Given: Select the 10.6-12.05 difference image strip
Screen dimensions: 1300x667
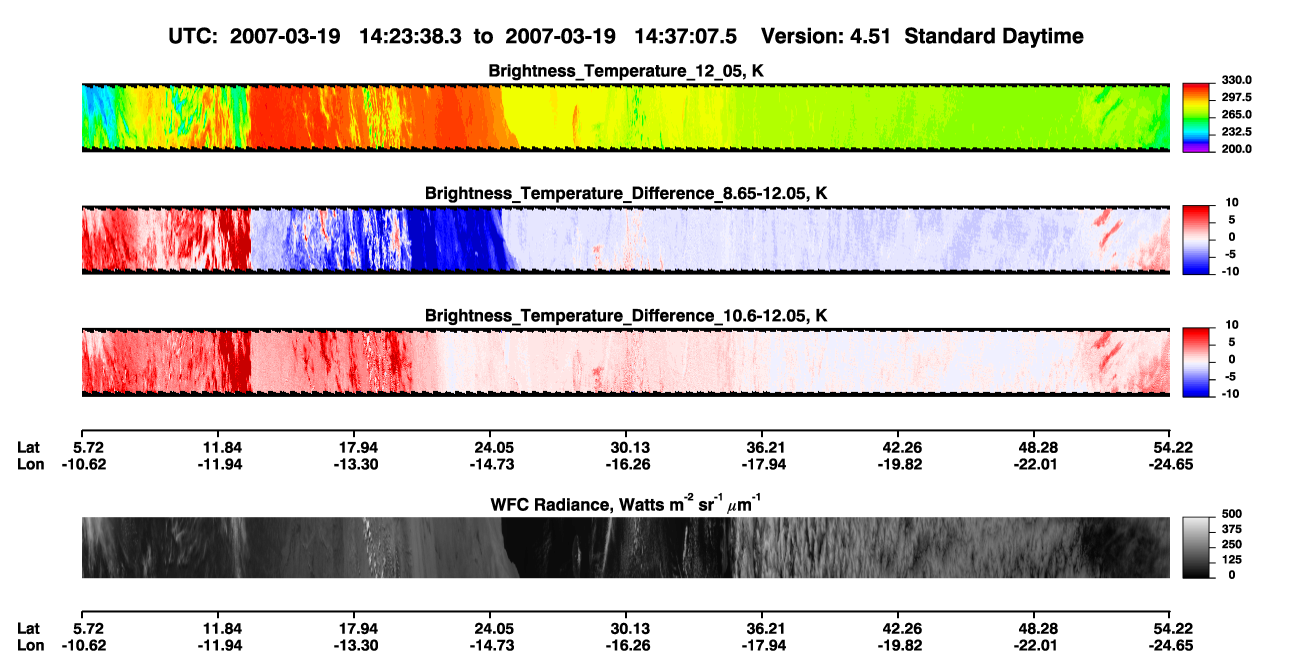Looking at the screenshot, I should pyautogui.click(x=625, y=362).
